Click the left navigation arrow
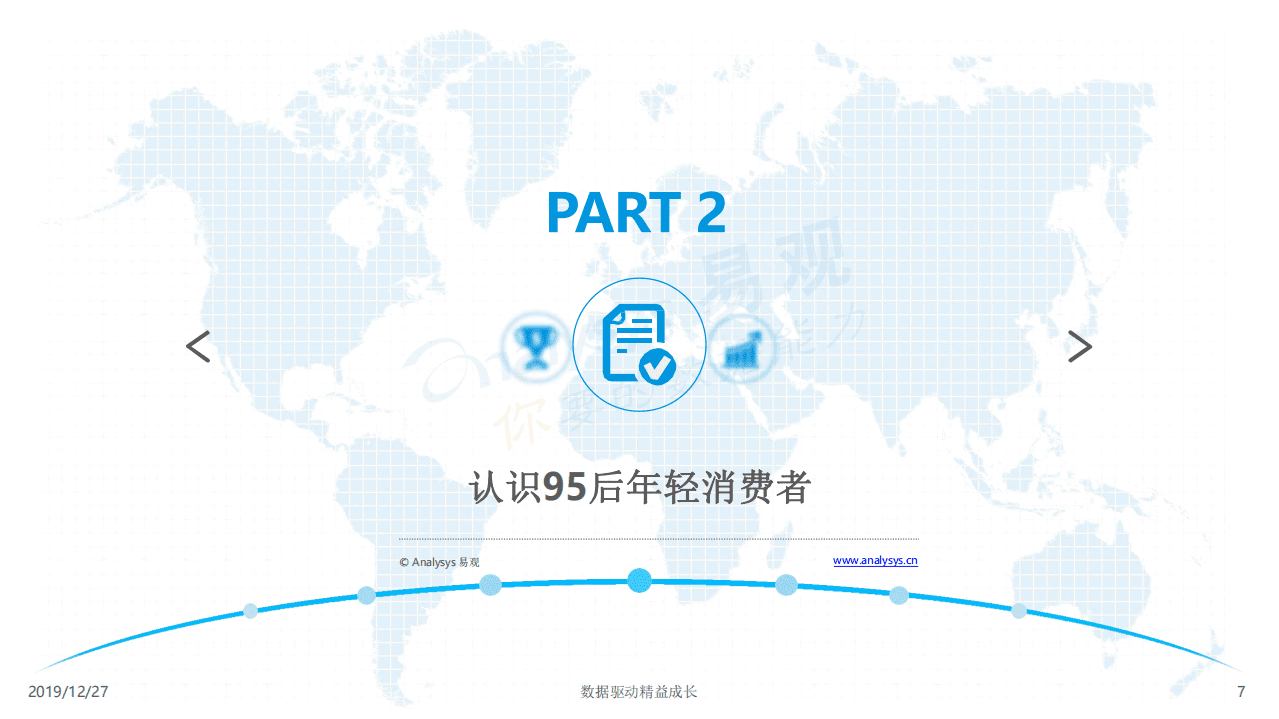The height and width of the screenshot is (719, 1279). click(197, 346)
